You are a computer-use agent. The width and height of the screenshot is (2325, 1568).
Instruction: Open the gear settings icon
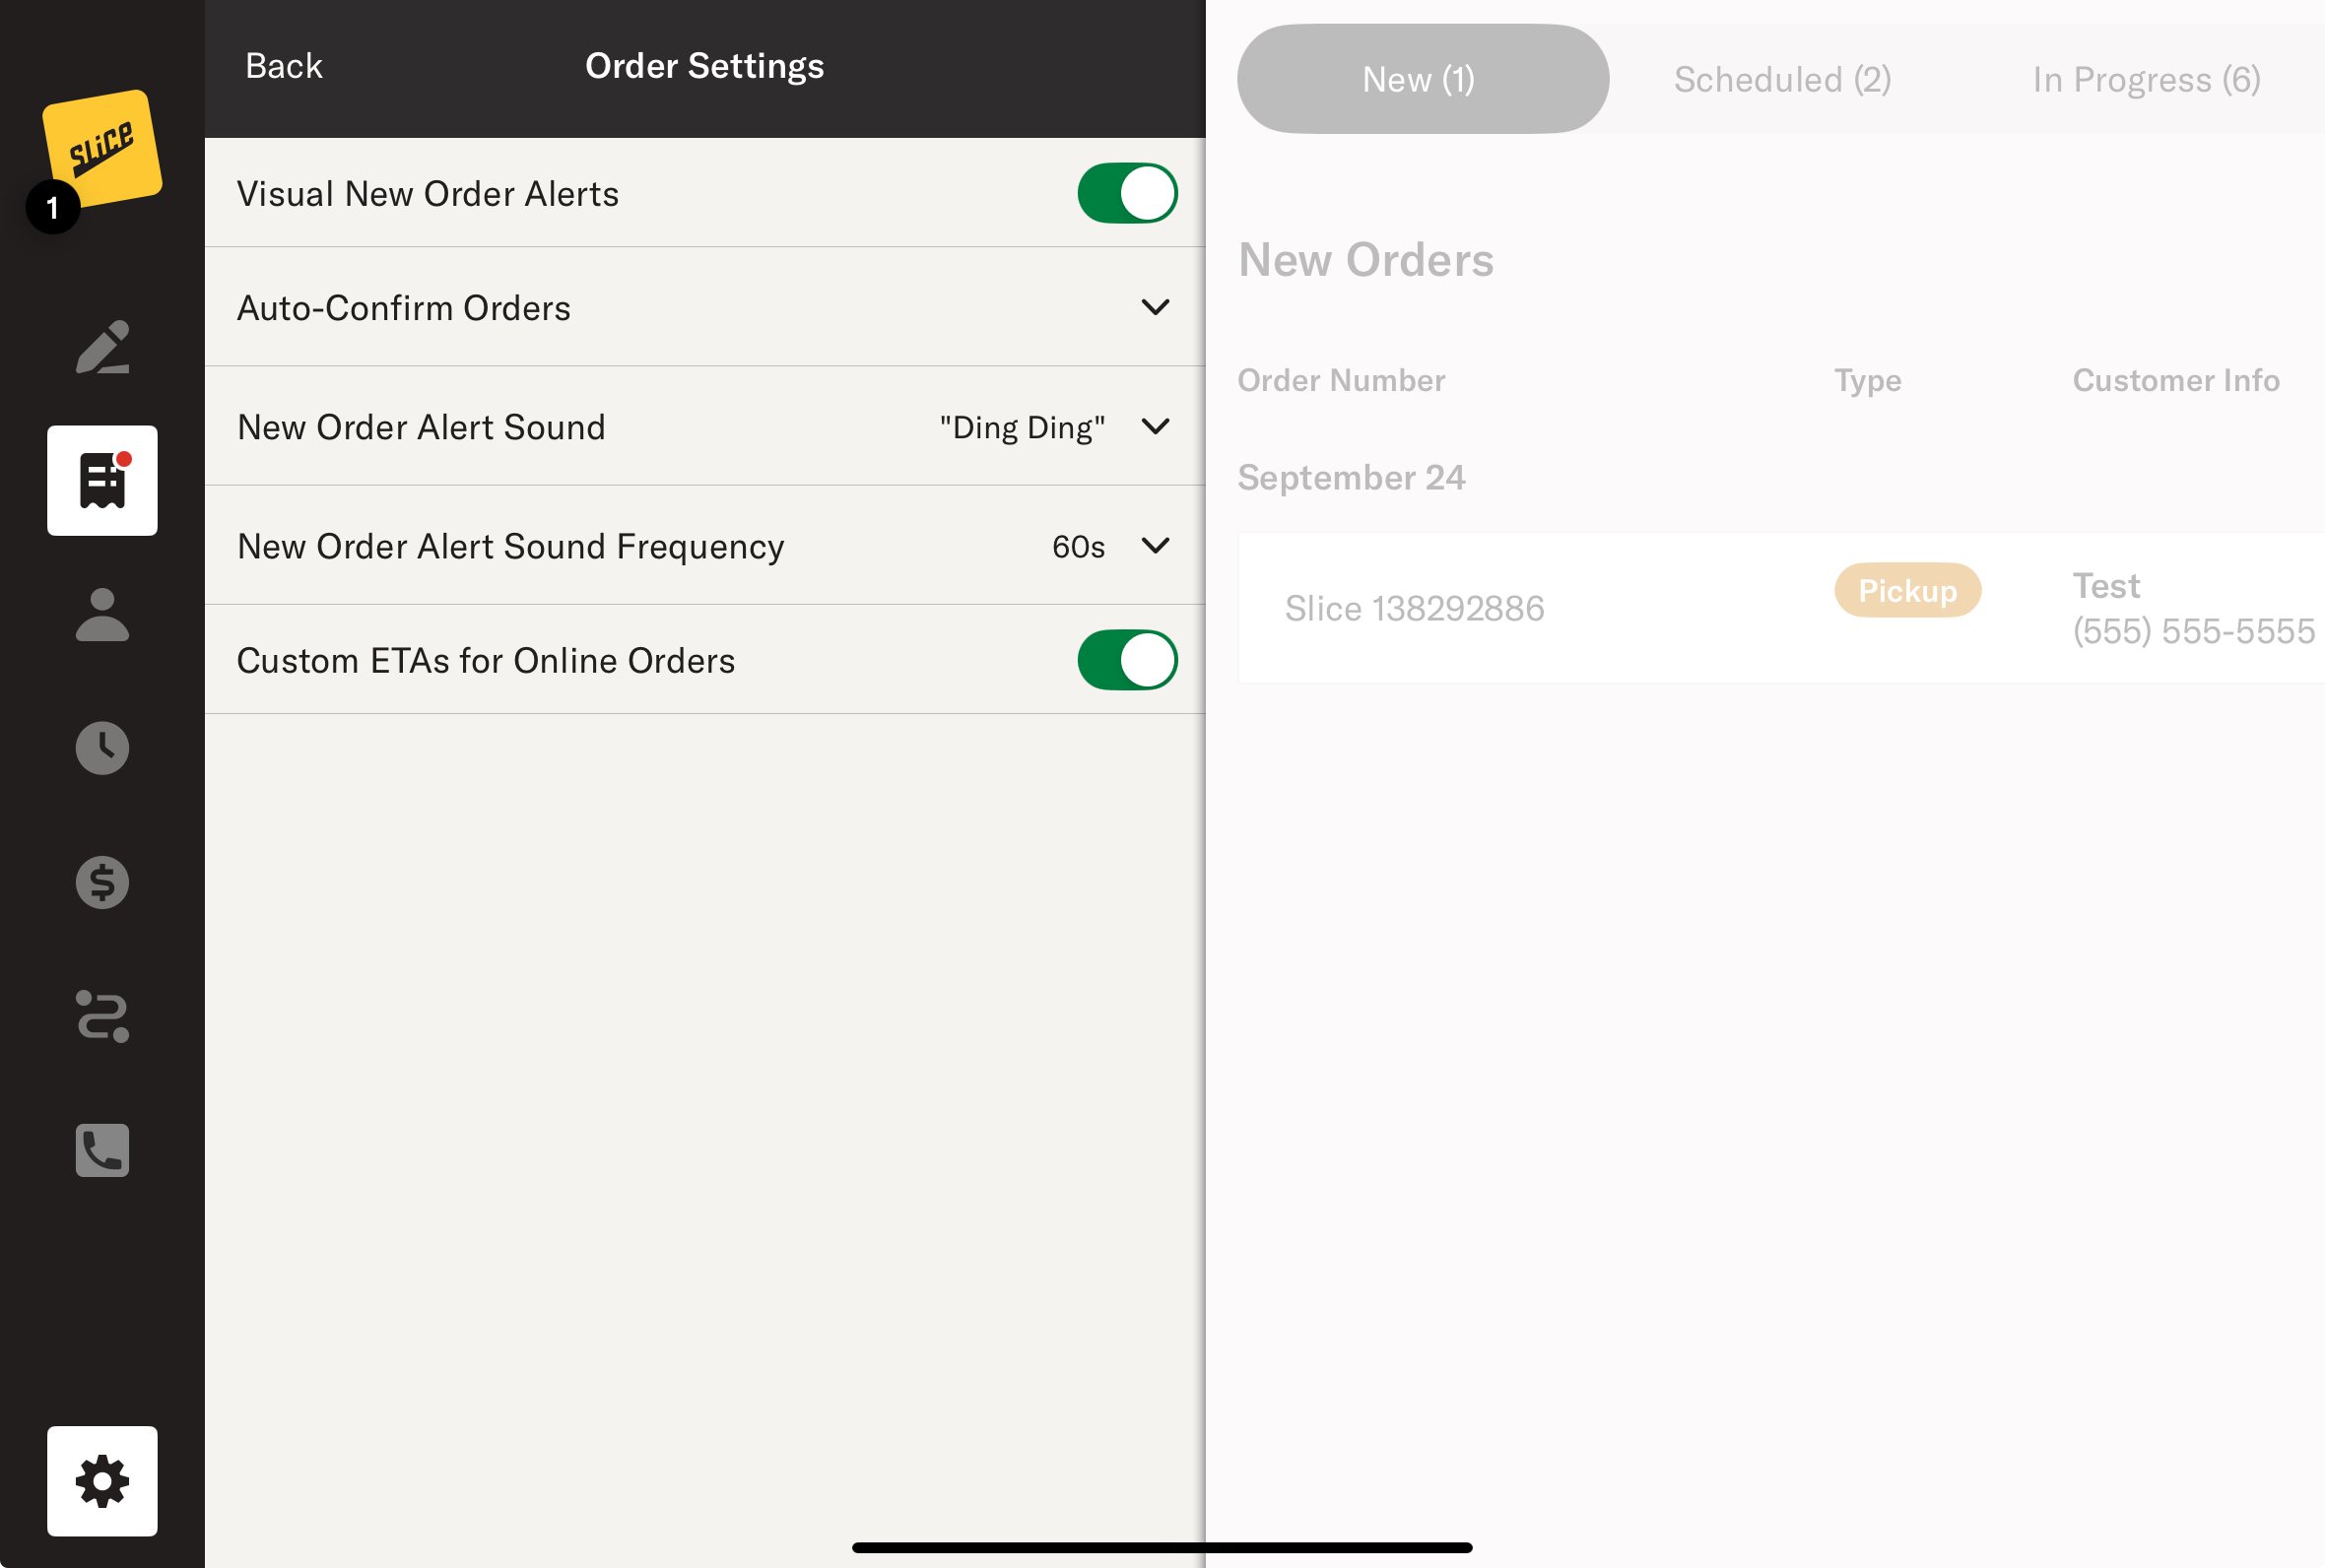pos(102,1481)
